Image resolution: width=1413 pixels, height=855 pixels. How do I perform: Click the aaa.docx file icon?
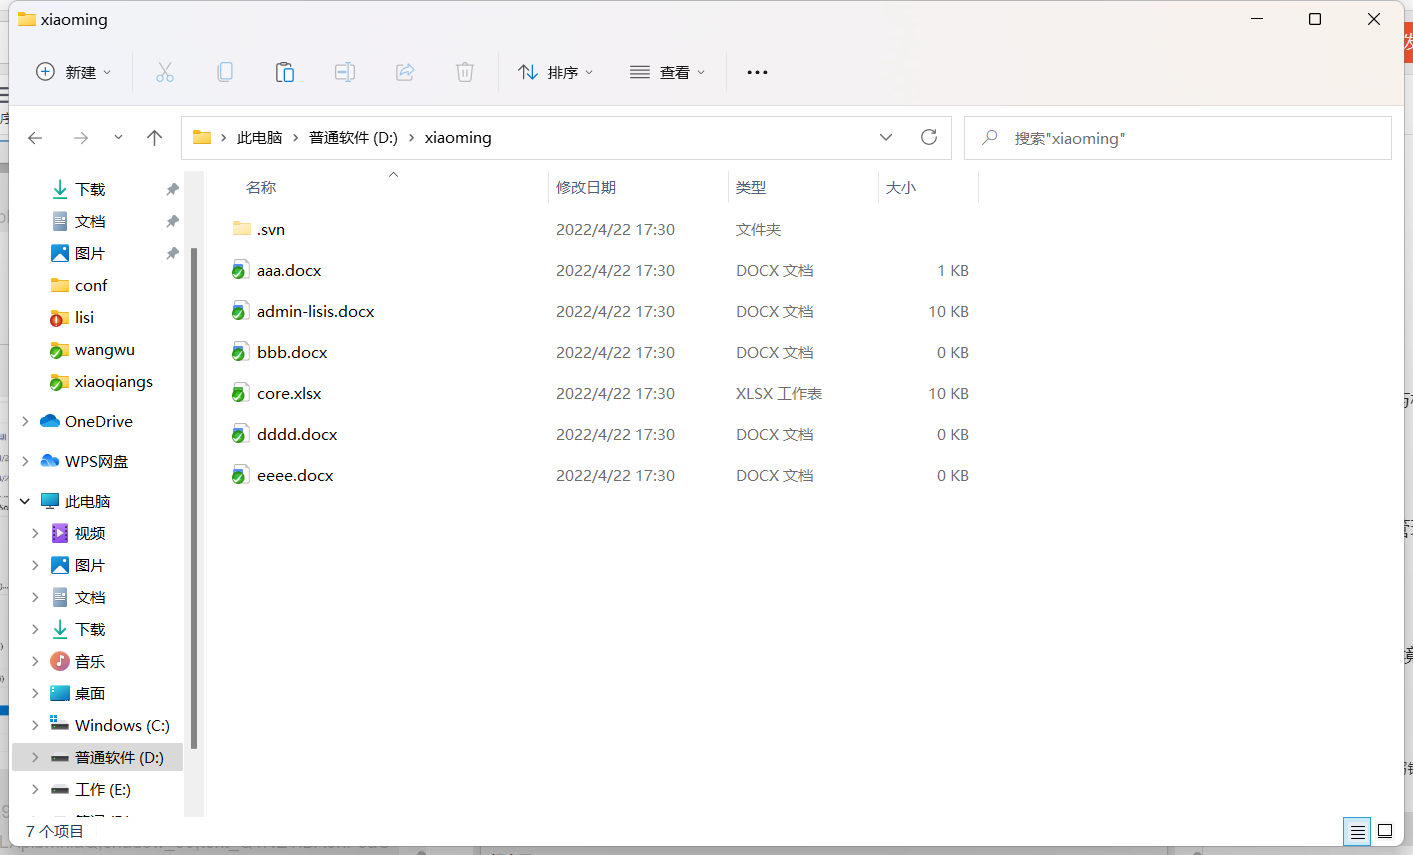(x=241, y=270)
